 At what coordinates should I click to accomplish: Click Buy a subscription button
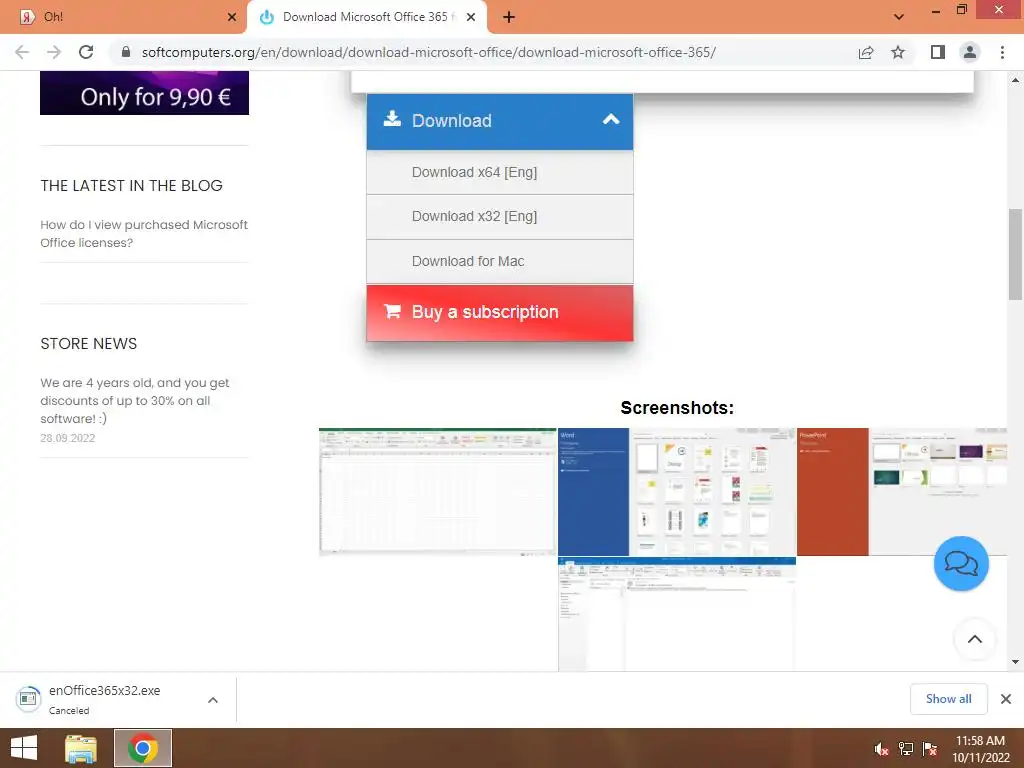coord(500,313)
